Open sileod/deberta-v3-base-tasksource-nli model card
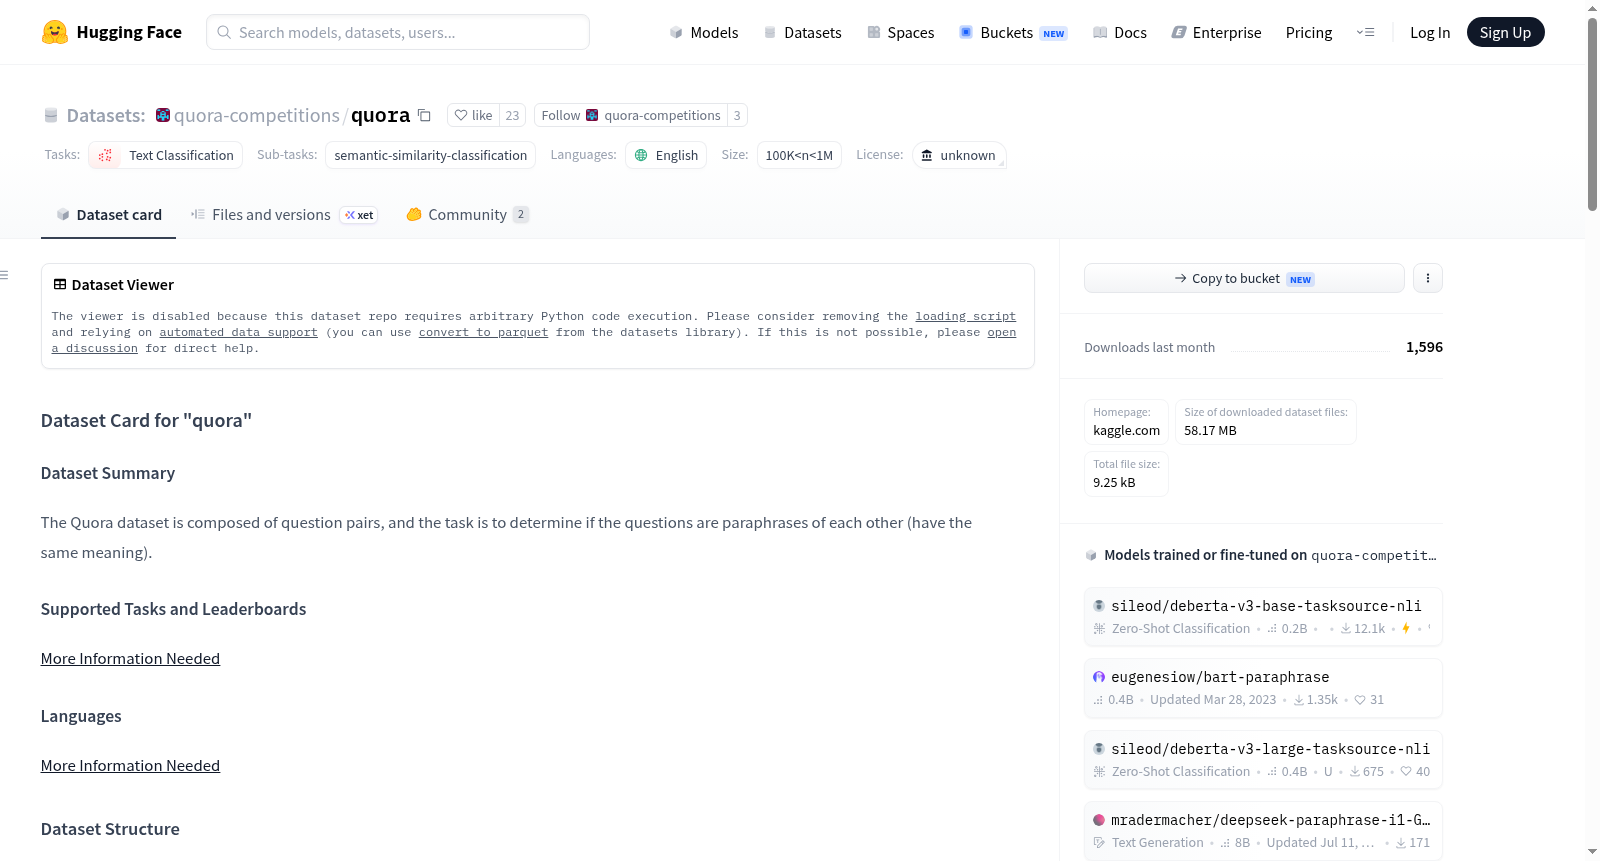The height and width of the screenshot is (861, 1600). [x=1266, y=606]
